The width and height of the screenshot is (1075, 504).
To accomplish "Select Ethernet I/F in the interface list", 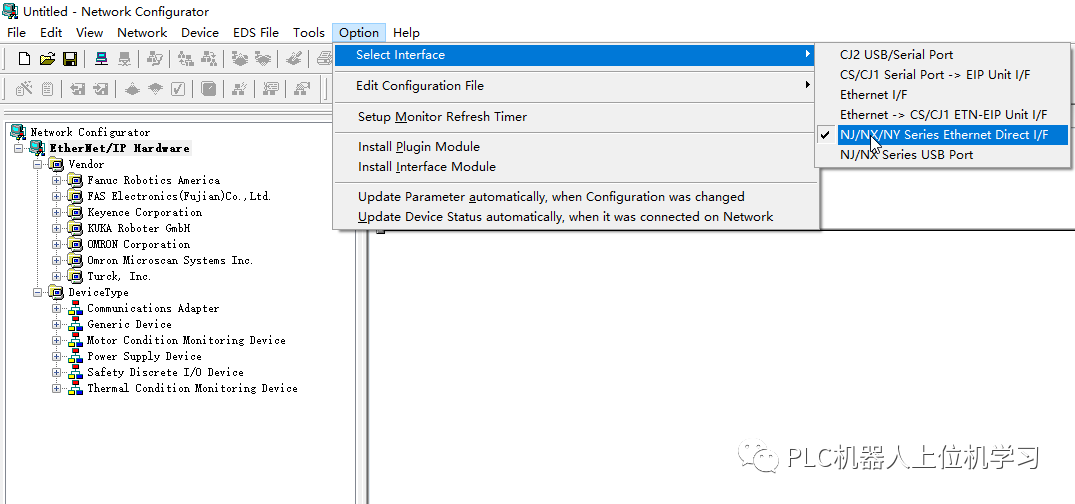I will [x=873, y=95].
